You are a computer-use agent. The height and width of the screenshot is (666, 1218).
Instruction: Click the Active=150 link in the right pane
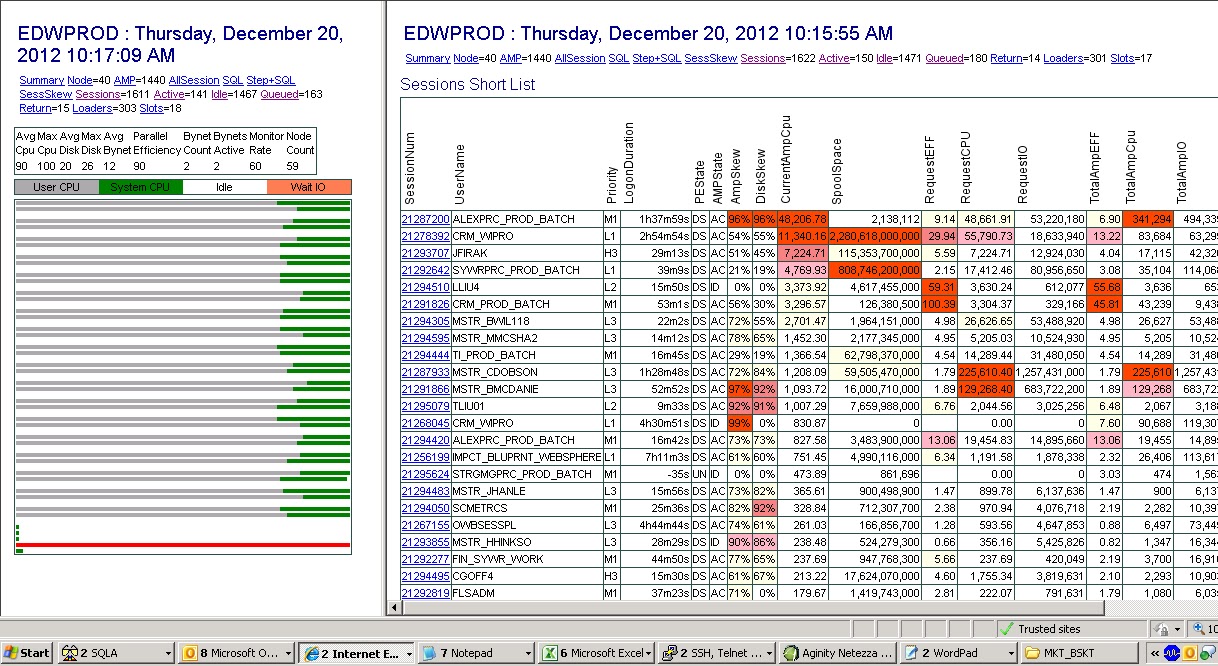click(834, 58)
